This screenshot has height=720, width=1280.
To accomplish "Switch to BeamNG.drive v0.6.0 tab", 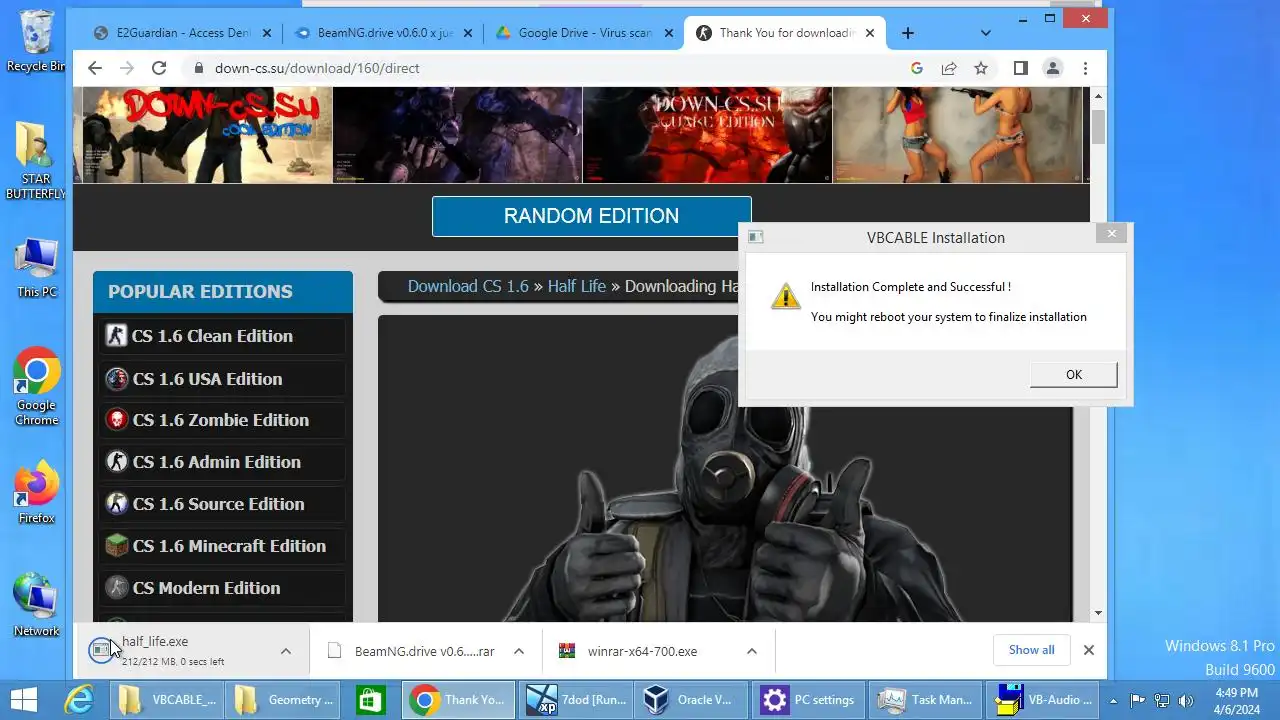I will pos(383,33).
